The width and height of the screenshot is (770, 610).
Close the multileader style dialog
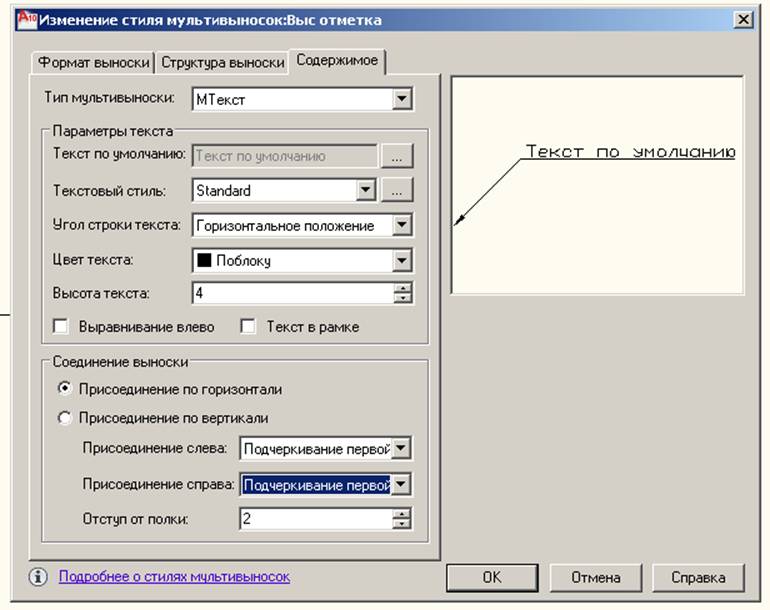coord(742,20)
